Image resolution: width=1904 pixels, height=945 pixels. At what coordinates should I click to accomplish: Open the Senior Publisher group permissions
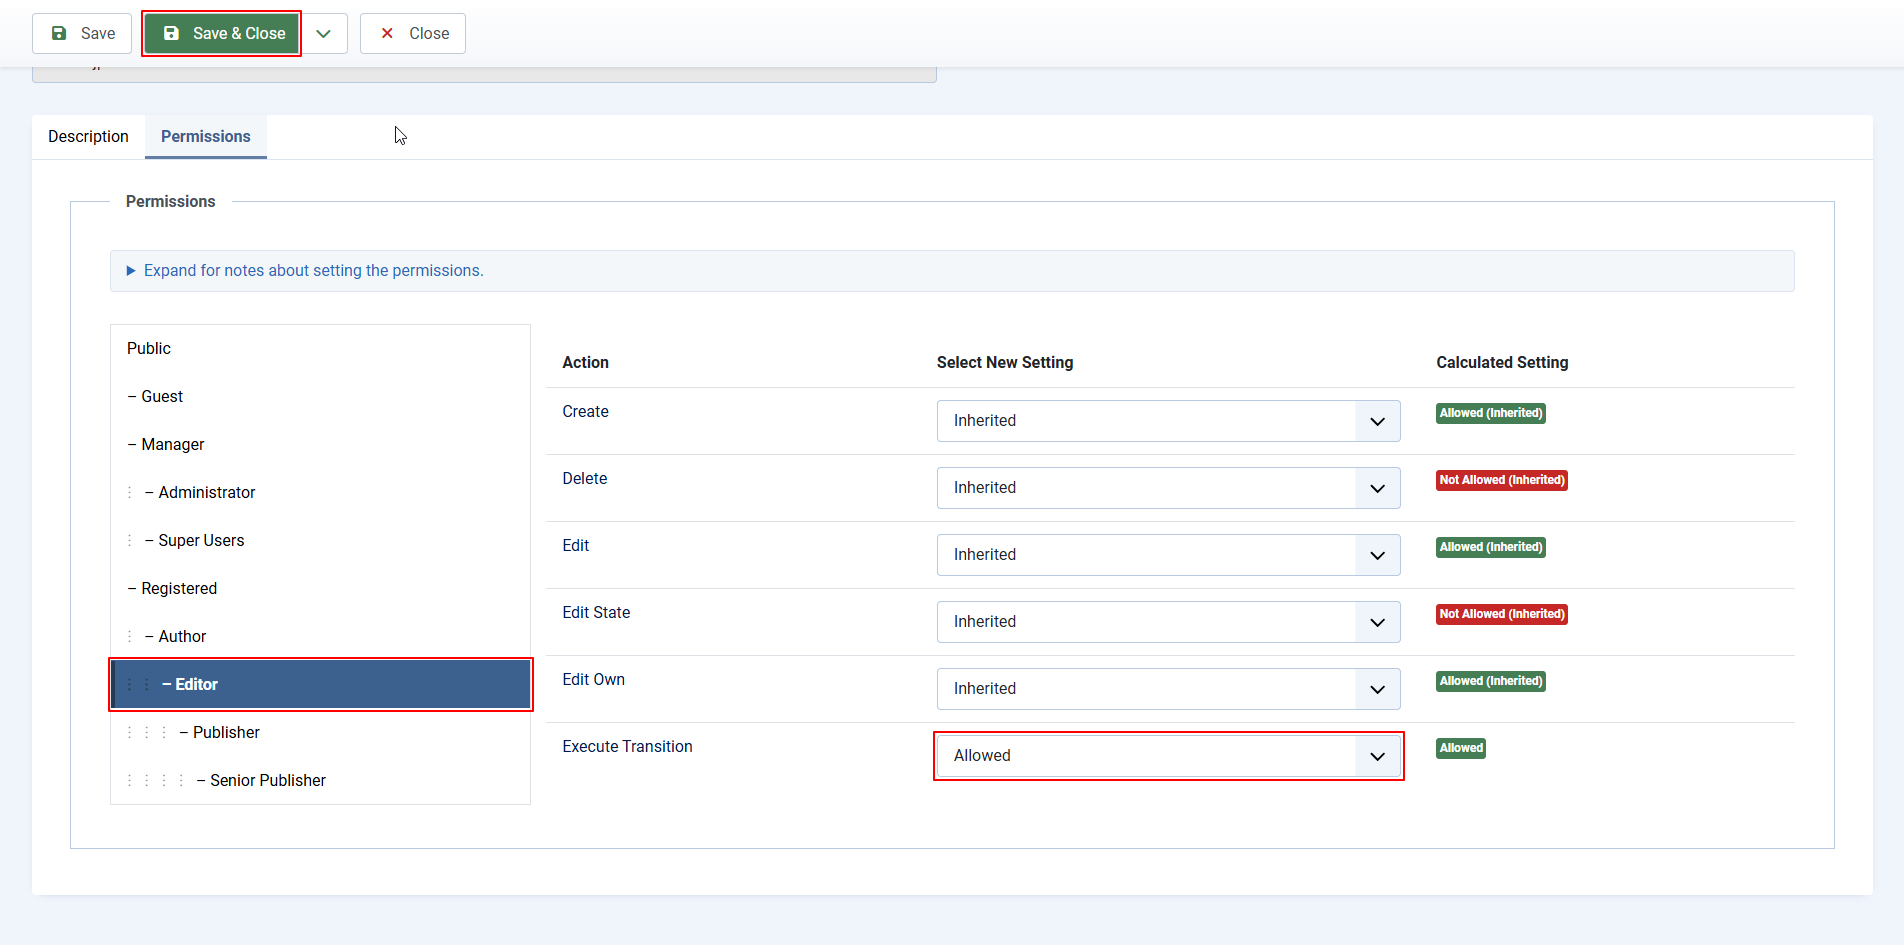268,780
